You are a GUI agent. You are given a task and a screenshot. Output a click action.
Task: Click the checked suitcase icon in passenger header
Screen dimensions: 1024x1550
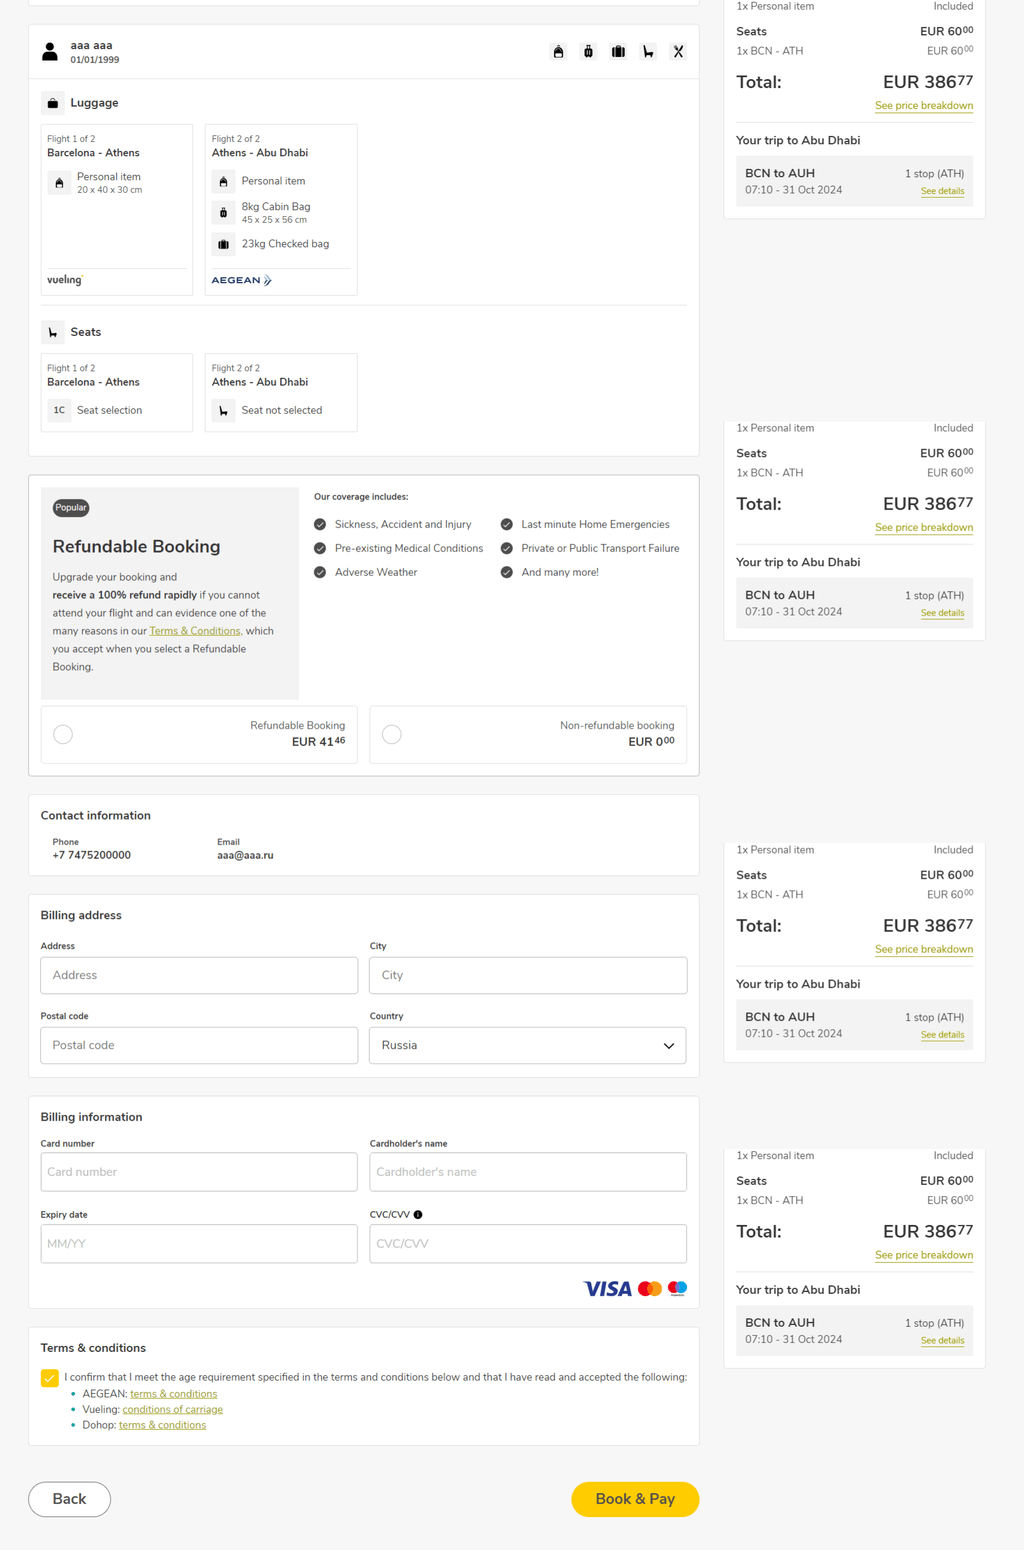point(618,52)
